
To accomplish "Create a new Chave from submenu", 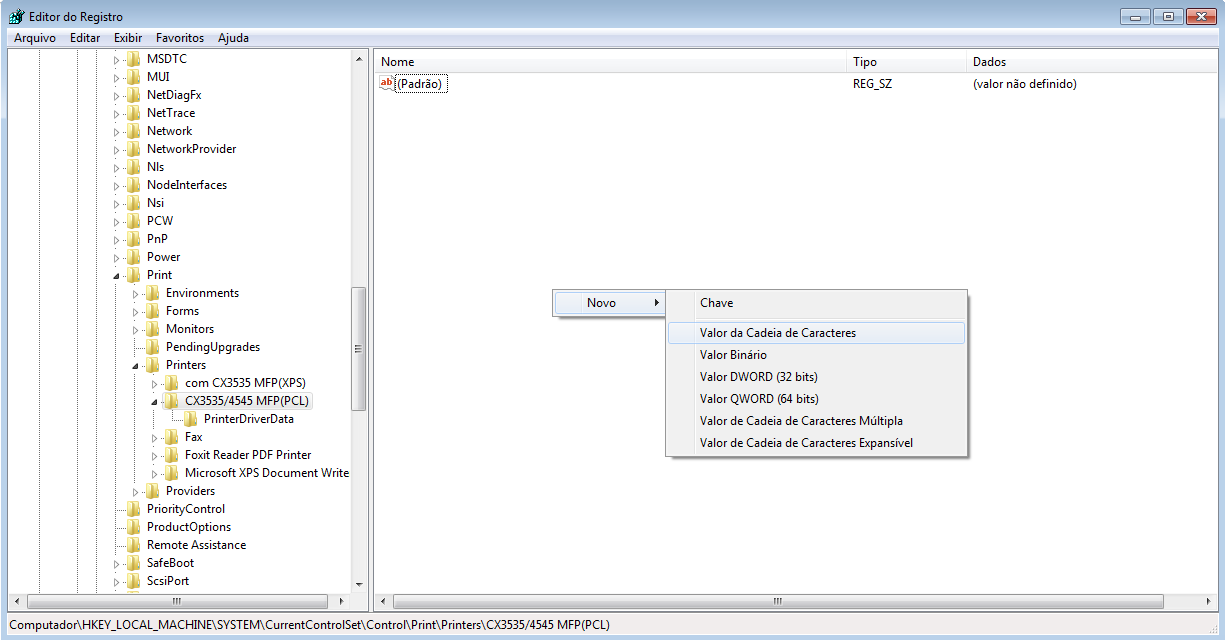I will coord(716,303).
